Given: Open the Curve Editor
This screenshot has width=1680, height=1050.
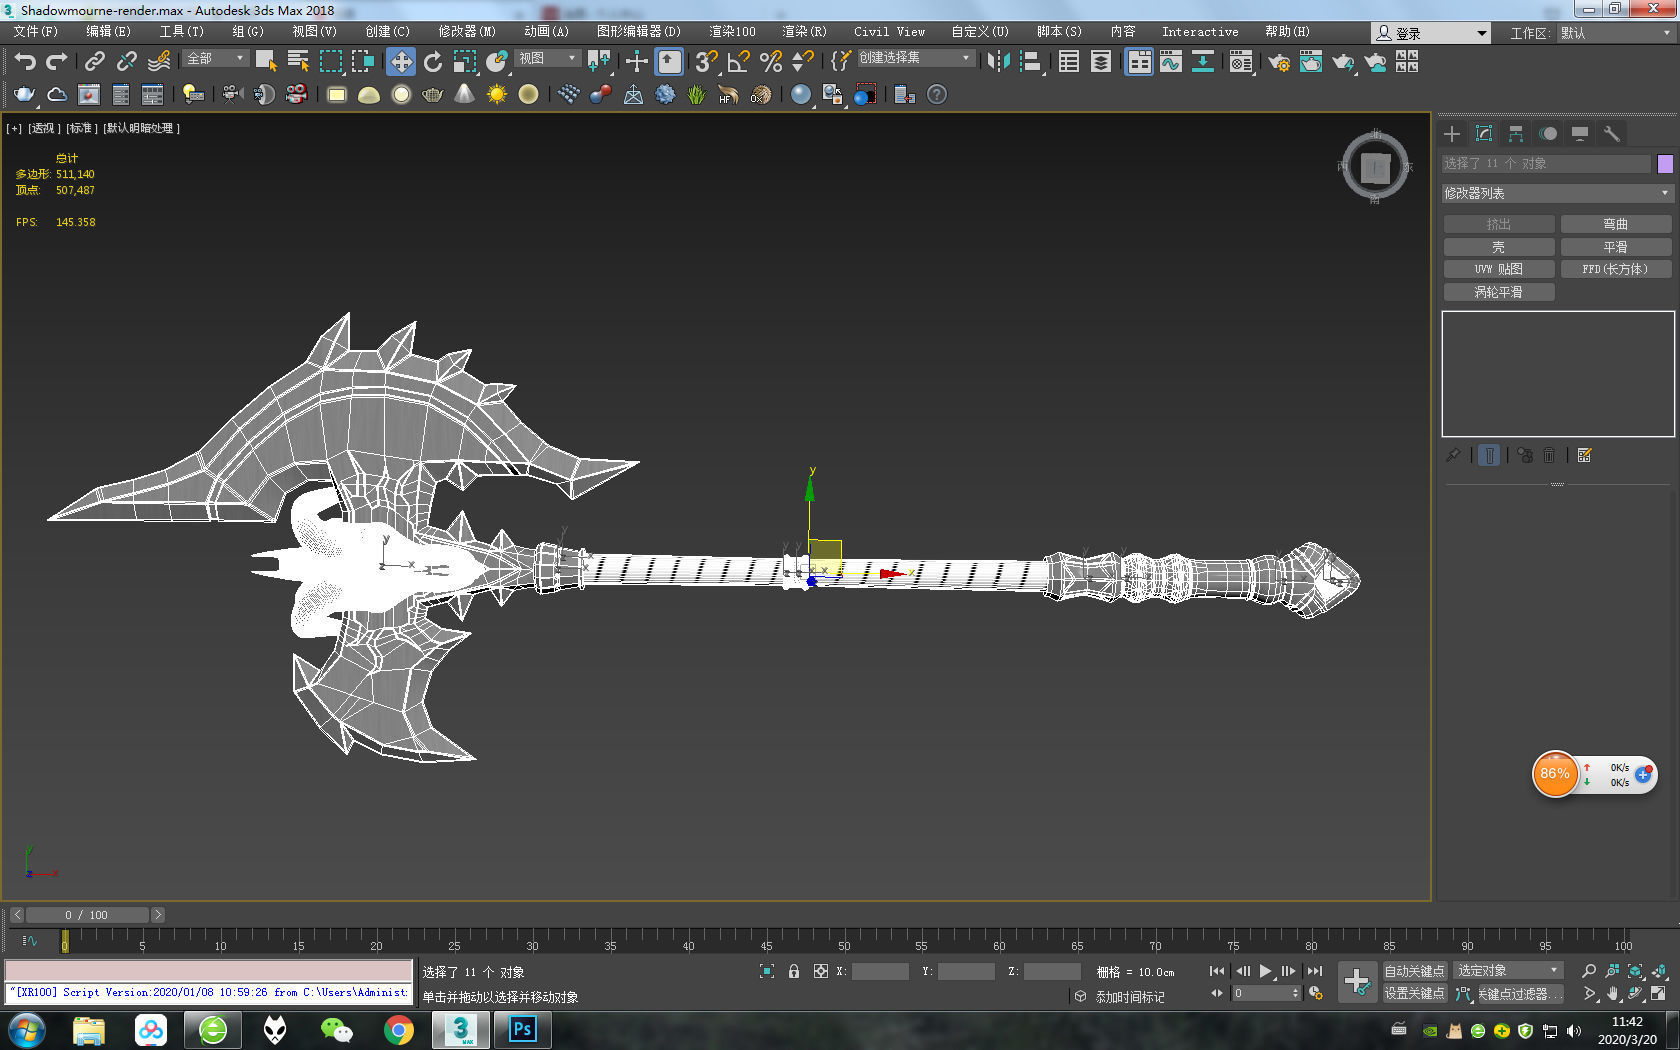Looking at the screenshot, I should coord(1171,61).
